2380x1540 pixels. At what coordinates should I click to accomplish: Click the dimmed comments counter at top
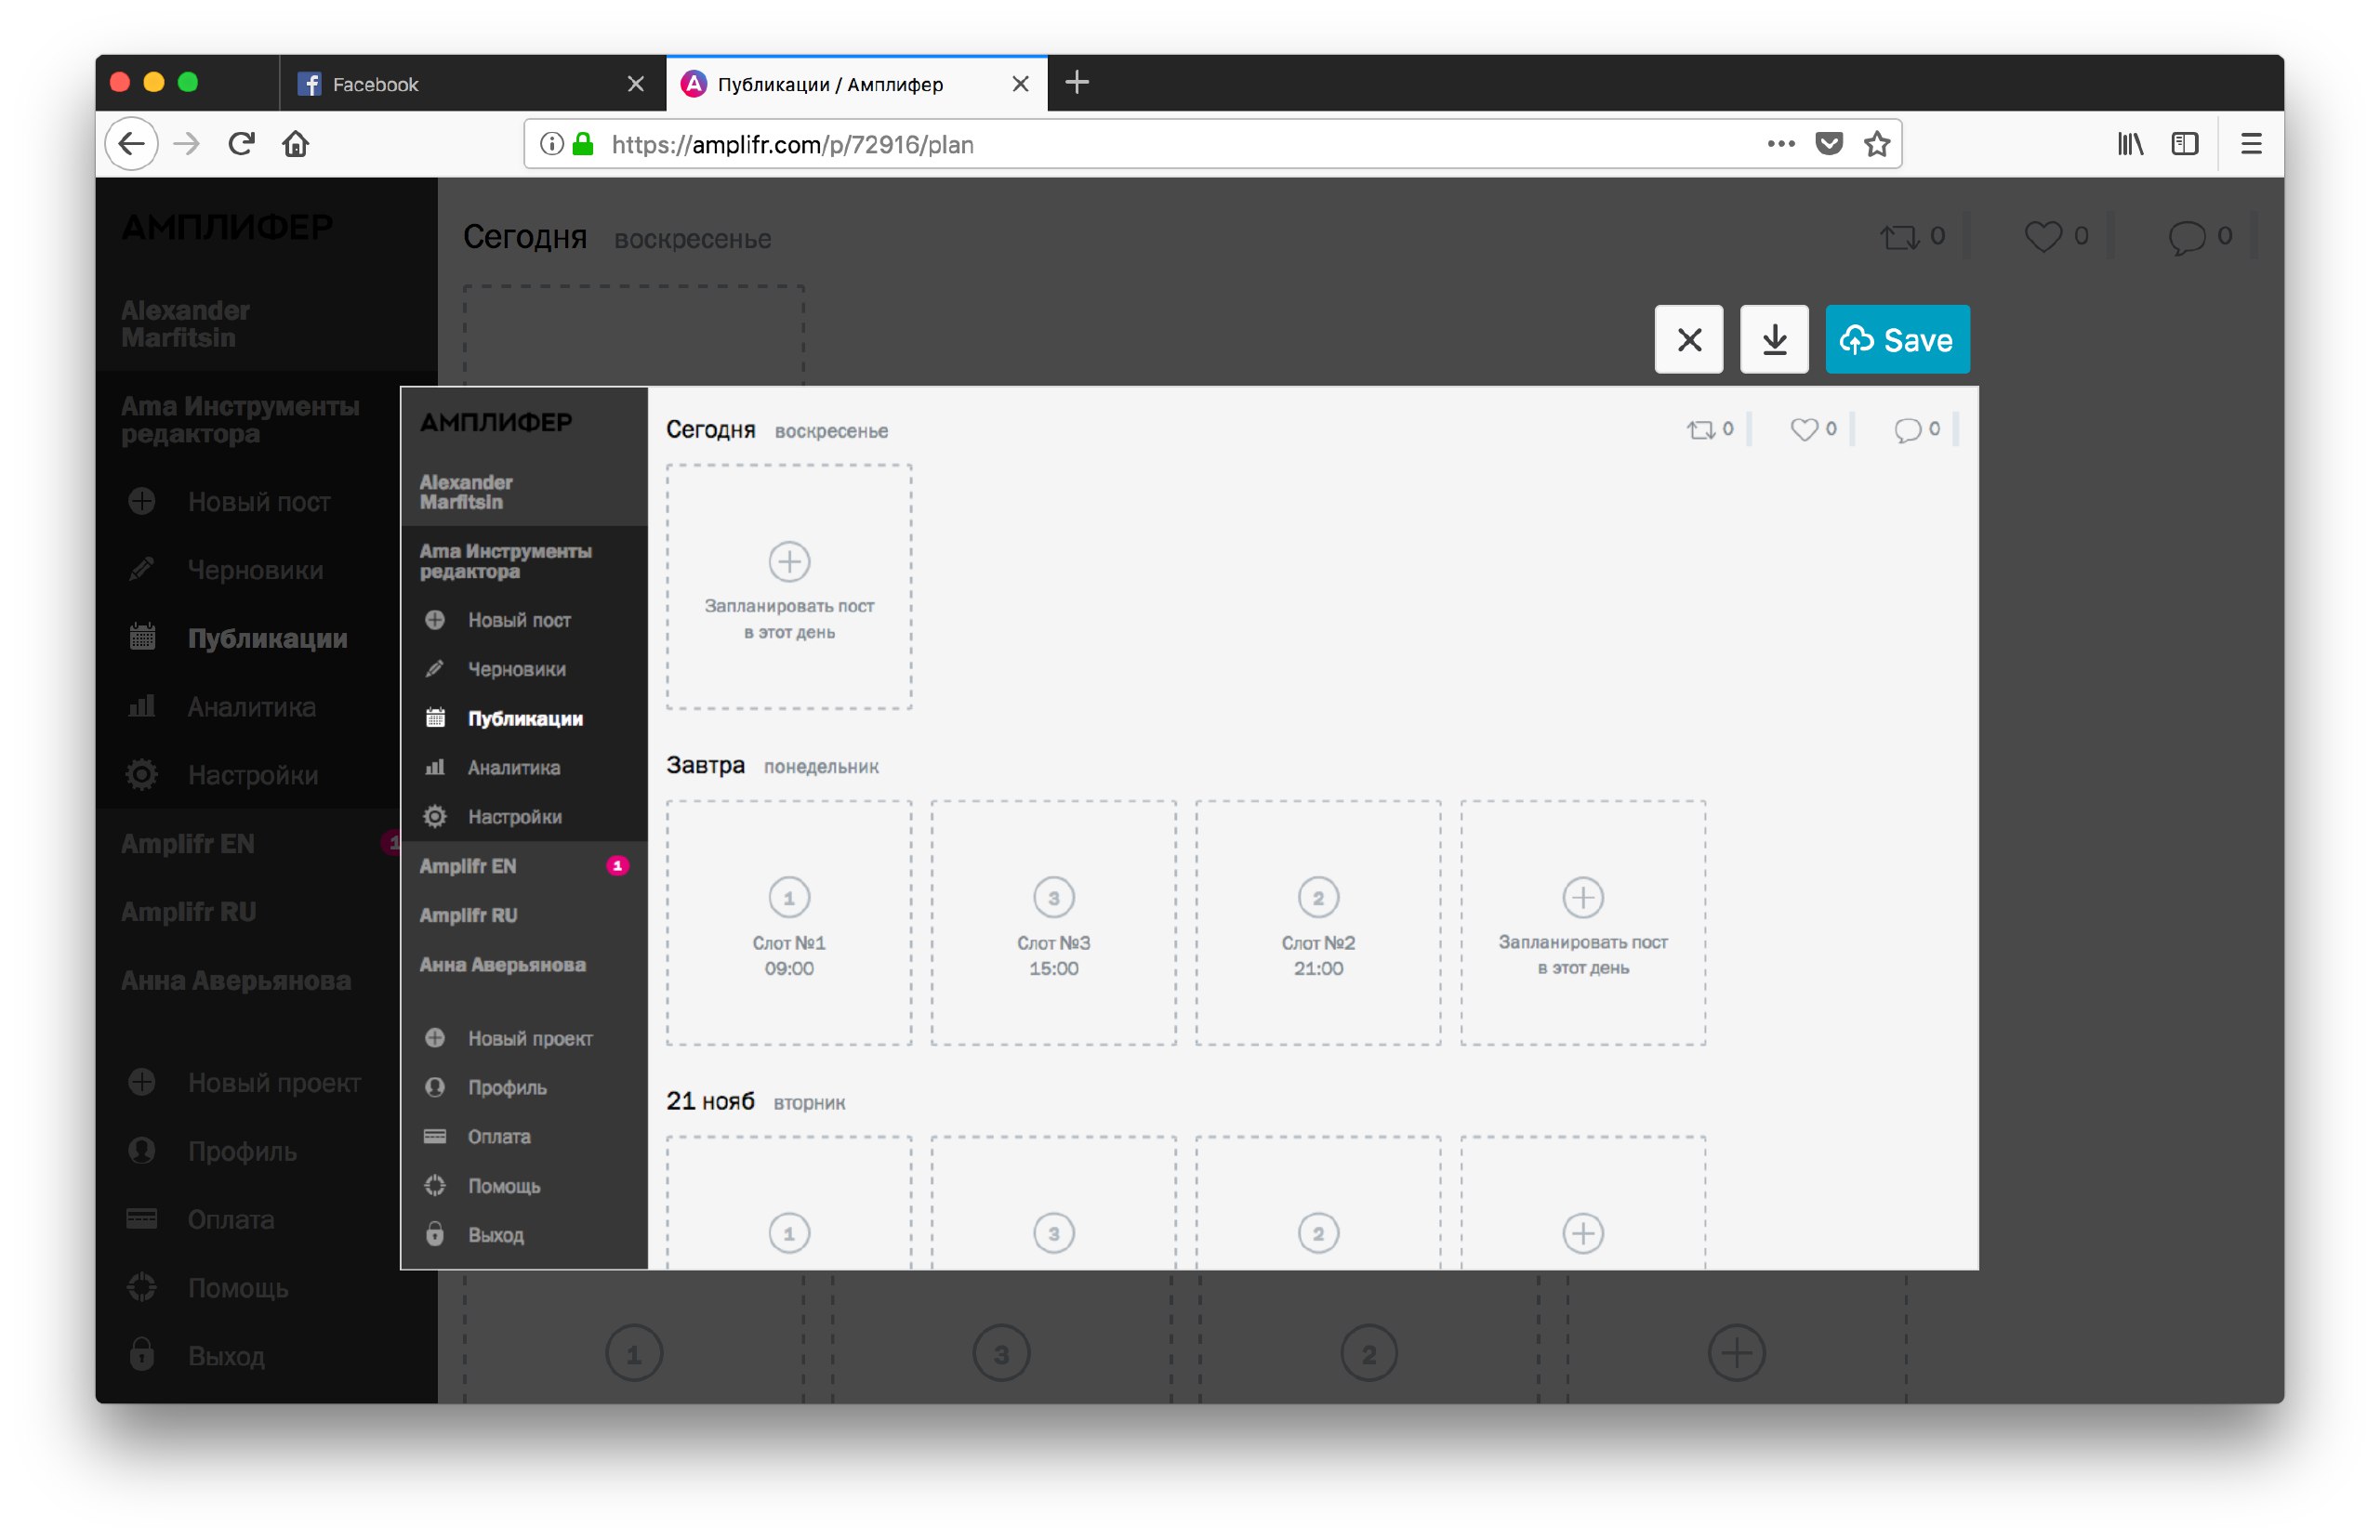coord(2200,236)
